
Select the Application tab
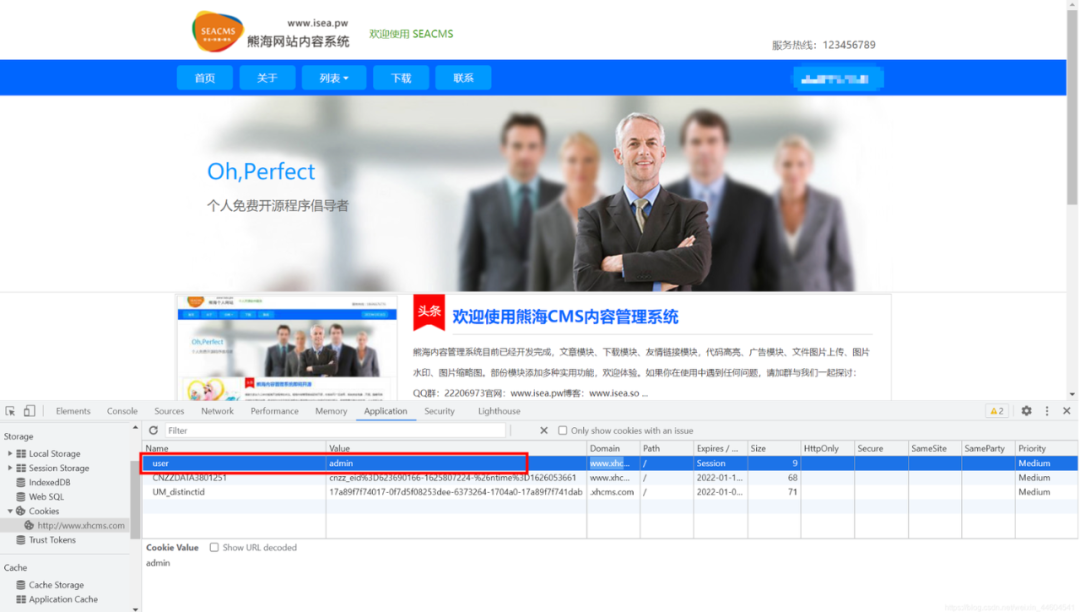pyautogui.click(x=385, y=411)
